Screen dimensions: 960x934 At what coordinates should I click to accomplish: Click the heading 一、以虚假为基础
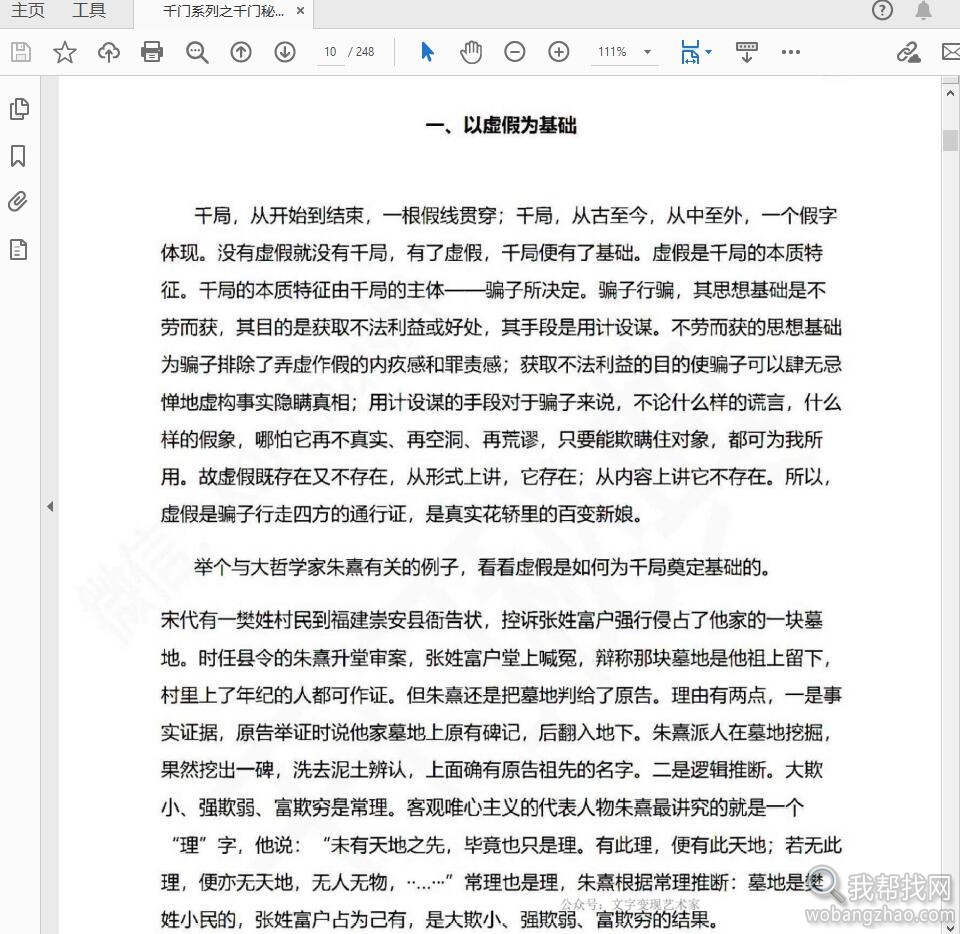click(501, 125)
